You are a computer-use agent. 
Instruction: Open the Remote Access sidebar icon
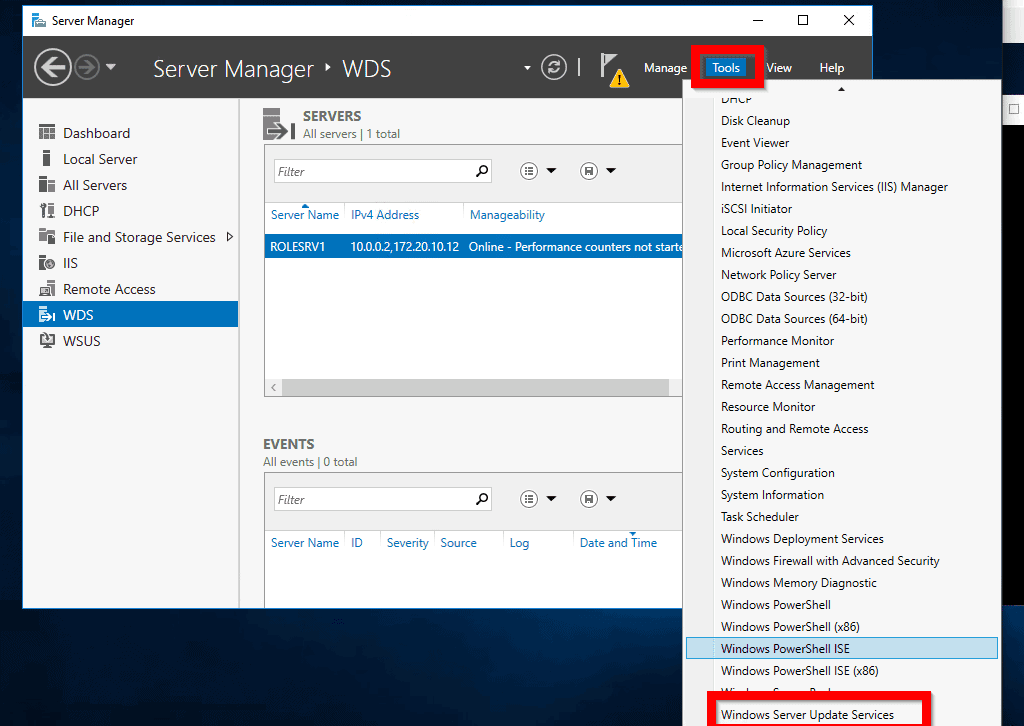tap(47, 289)
